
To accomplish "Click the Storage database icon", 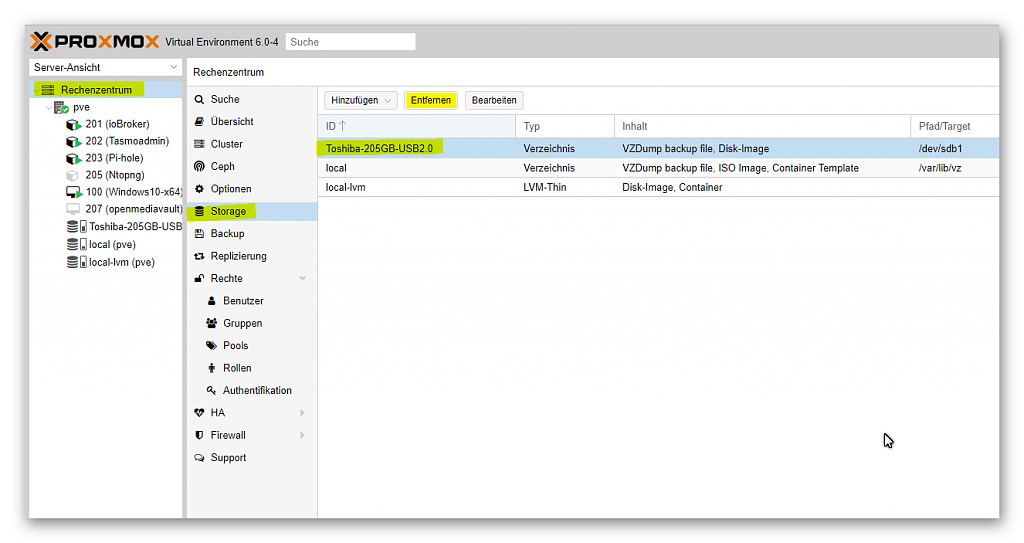I will coord(199,211).
